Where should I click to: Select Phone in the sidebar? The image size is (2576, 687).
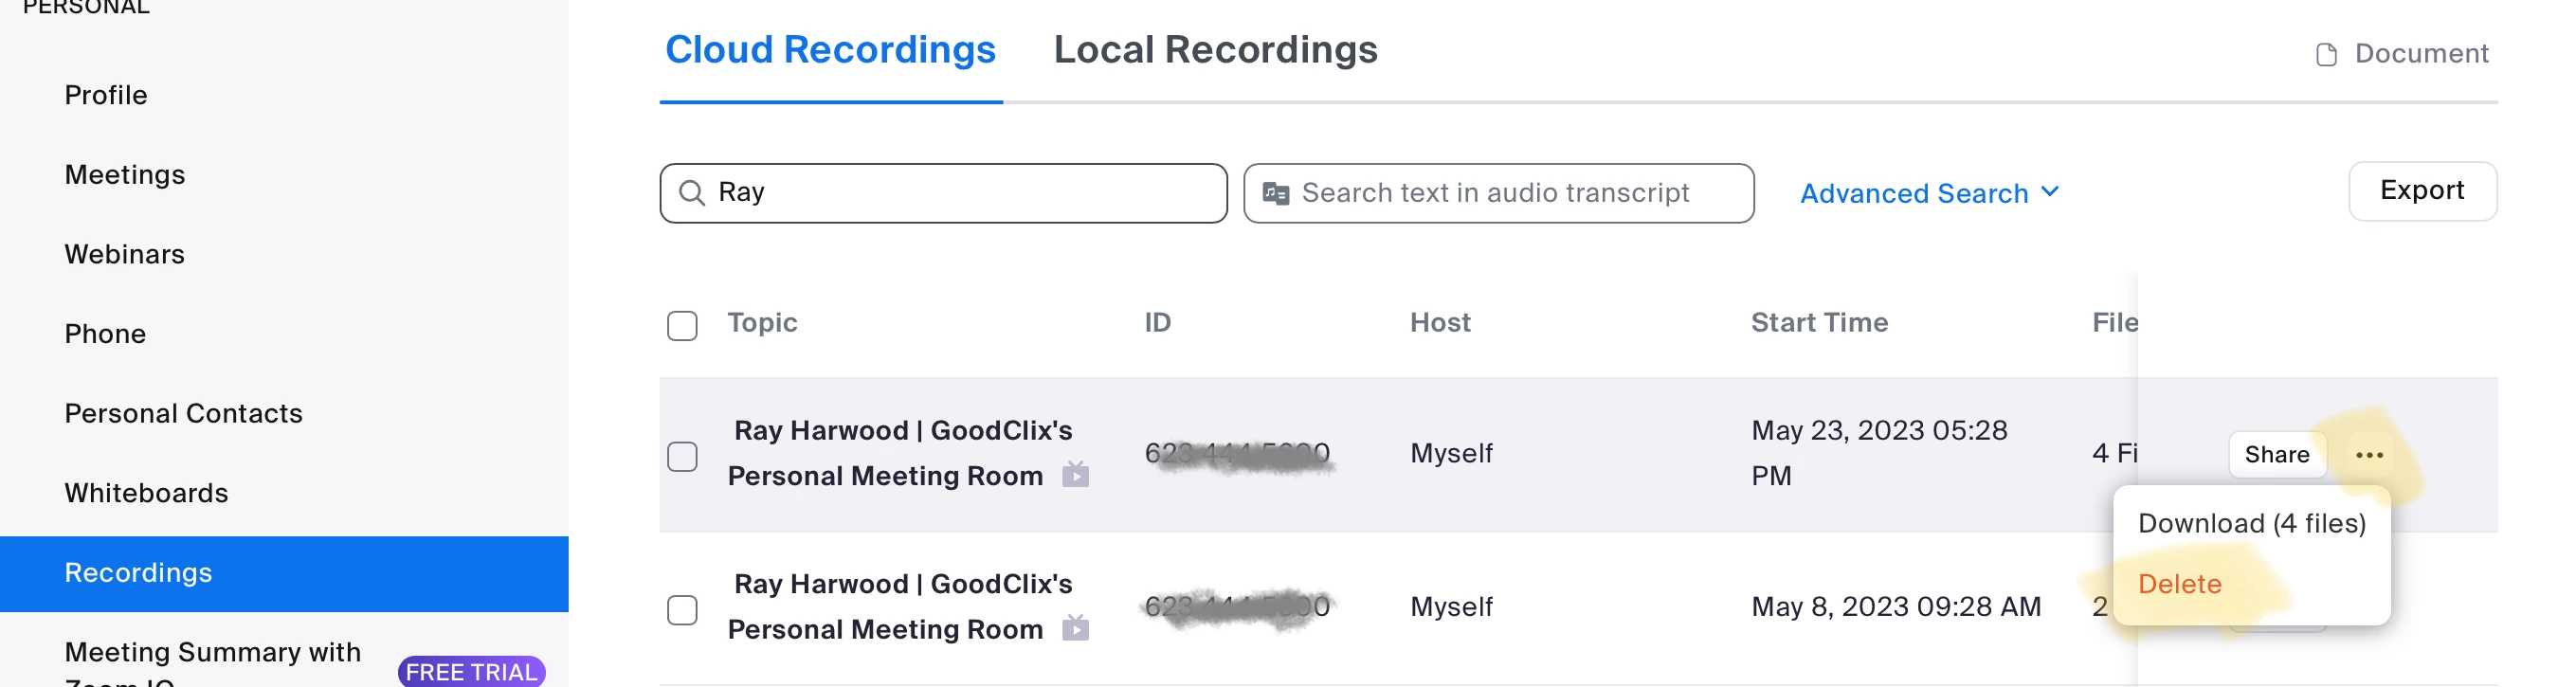point(105,334)
